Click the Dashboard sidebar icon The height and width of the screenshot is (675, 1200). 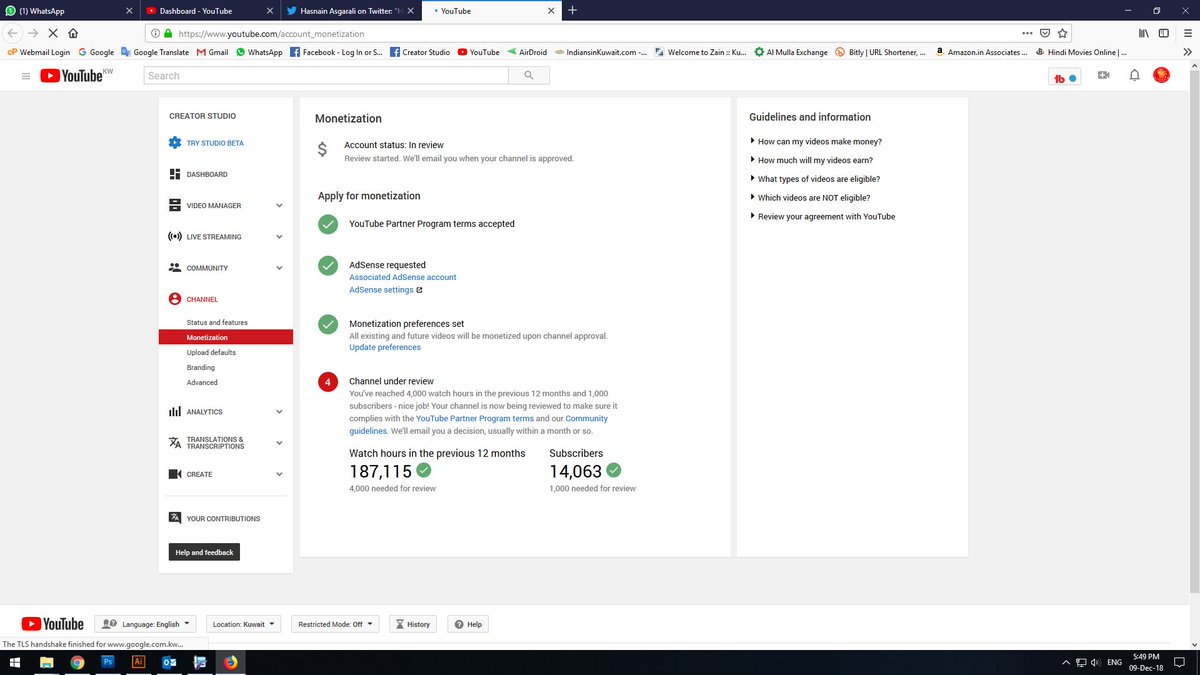(x=175, y=174)
